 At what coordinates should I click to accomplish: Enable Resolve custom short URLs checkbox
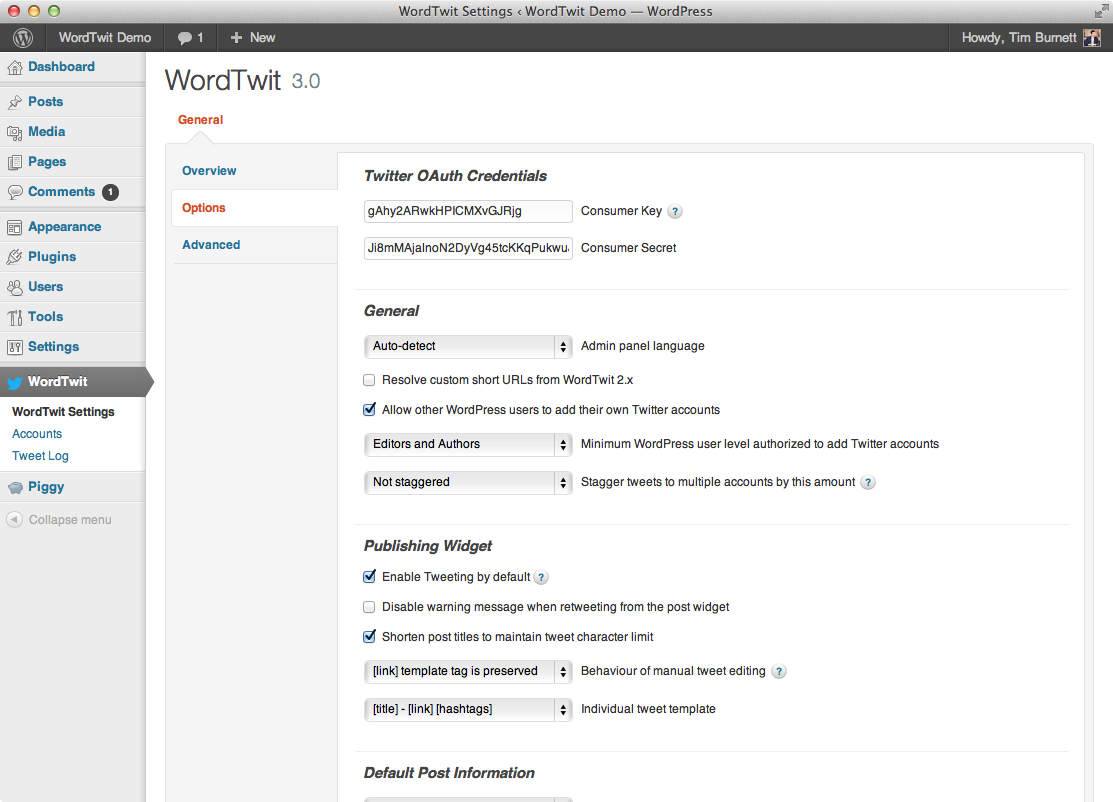click(x=369, y=380)
